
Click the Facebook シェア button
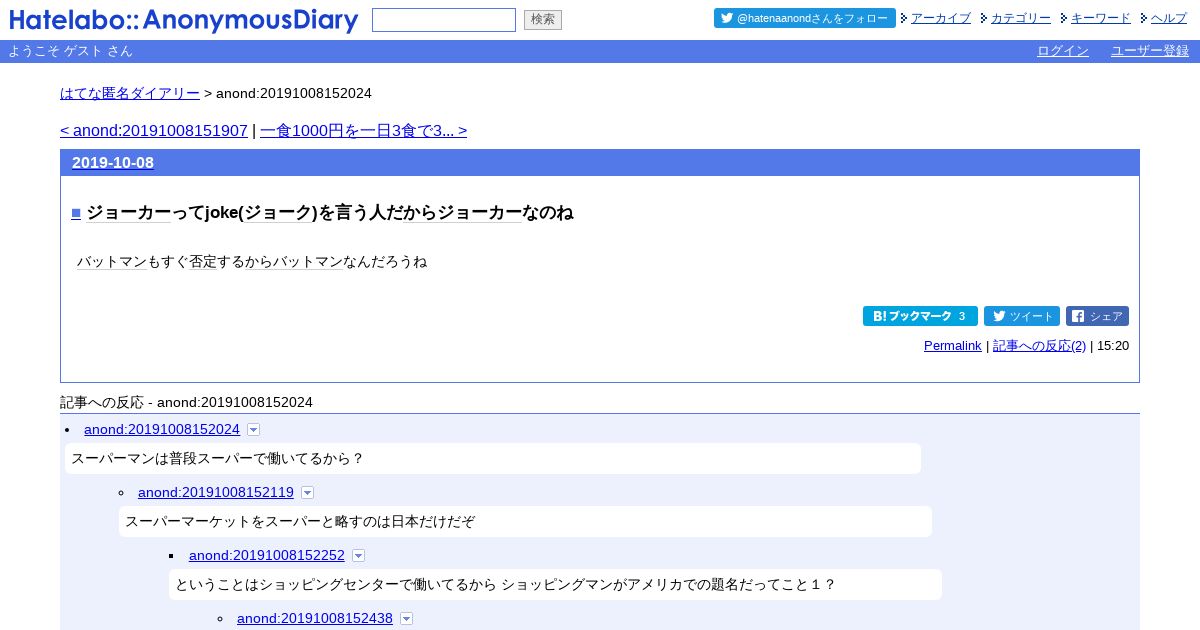tap(1097, 316)
